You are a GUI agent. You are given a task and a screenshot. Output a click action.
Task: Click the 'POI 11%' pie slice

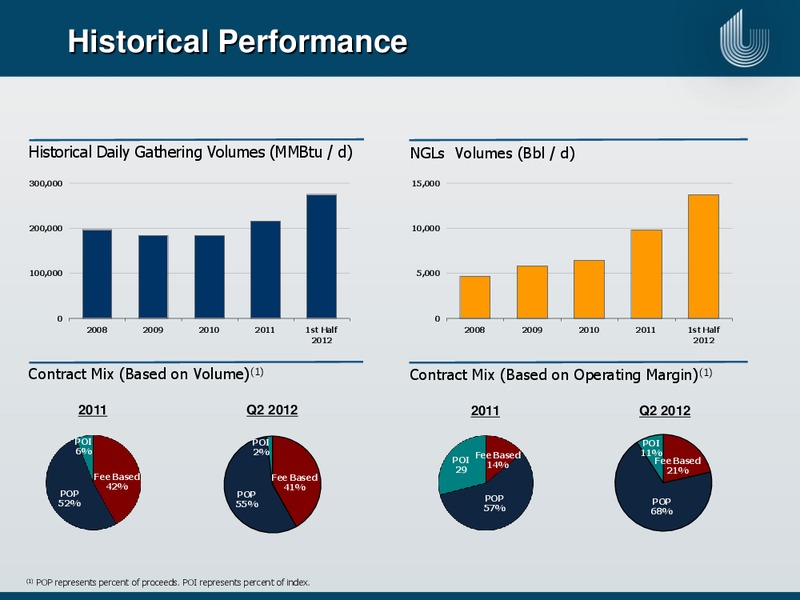(x=652, y=448)
